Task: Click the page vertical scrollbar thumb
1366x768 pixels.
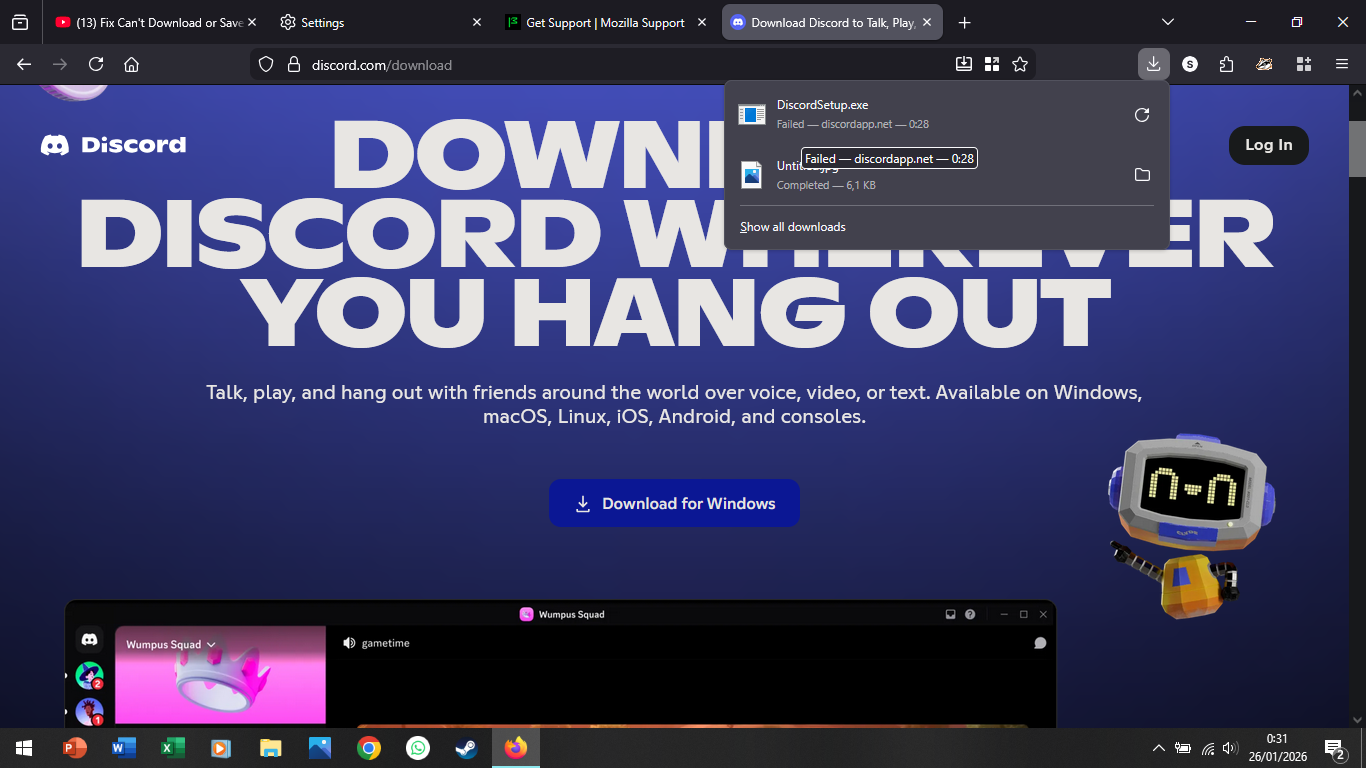Action: (1357, 148)
